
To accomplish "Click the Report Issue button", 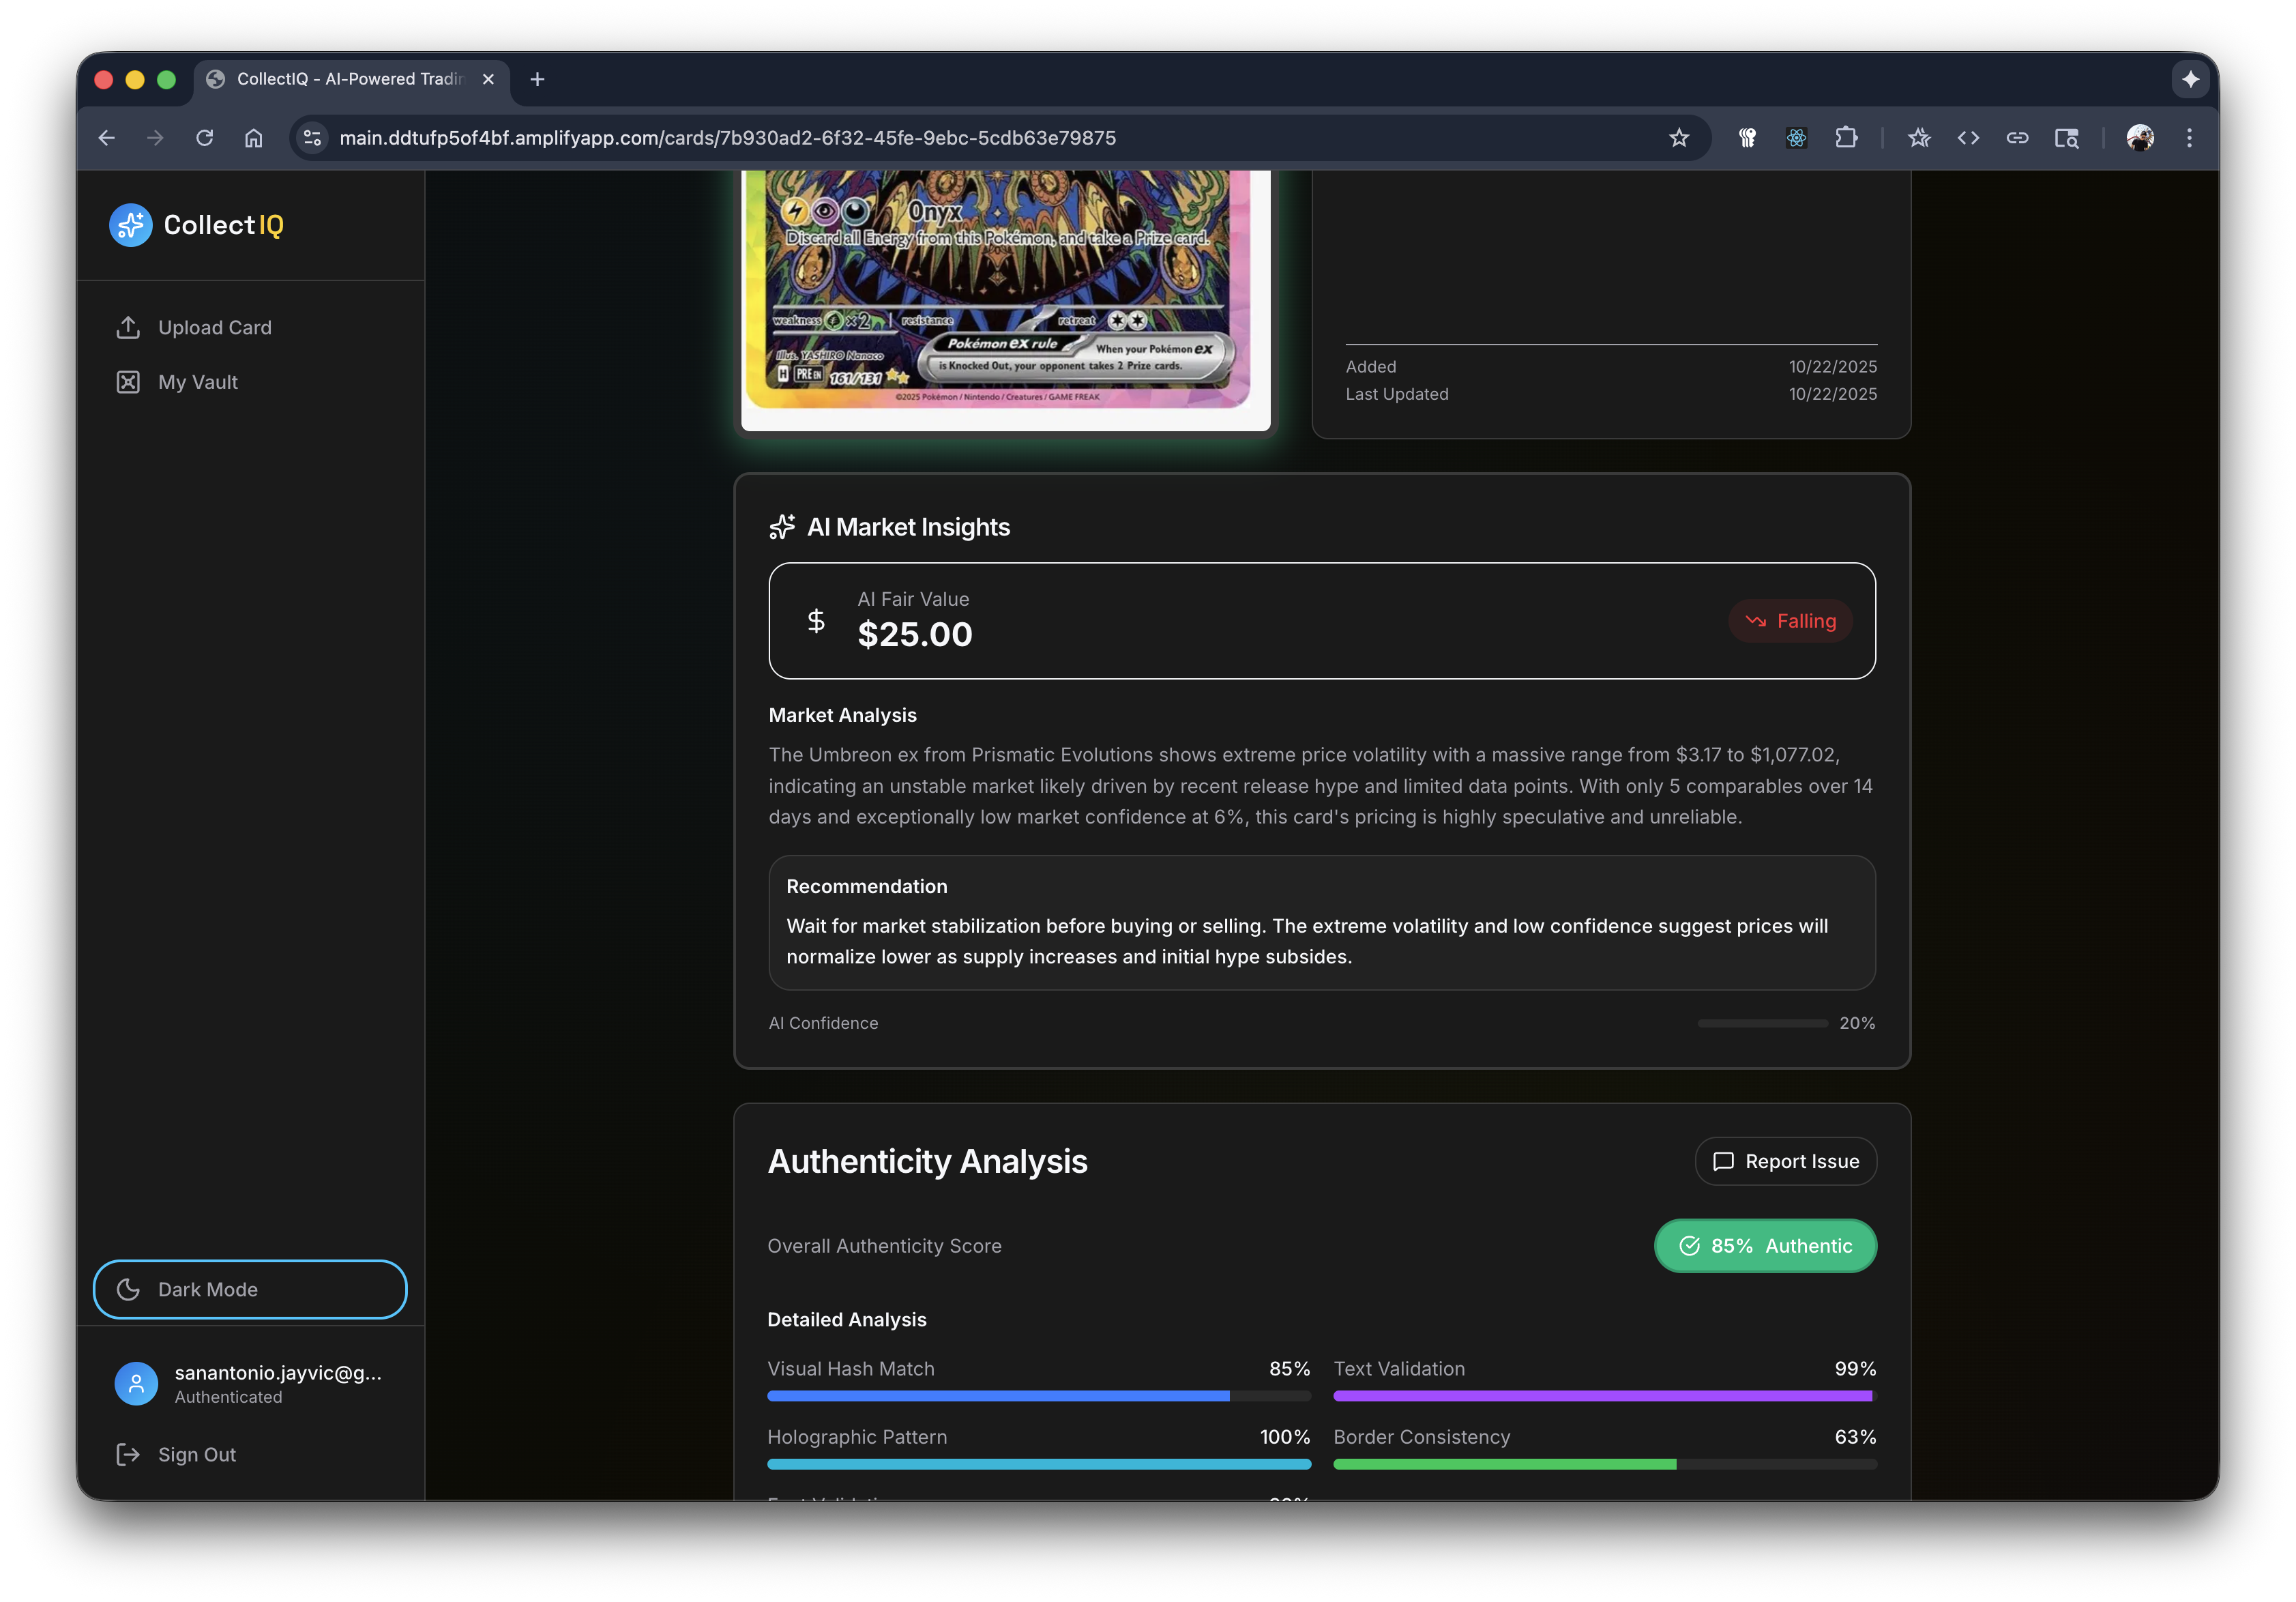I will point(1785,1161).
